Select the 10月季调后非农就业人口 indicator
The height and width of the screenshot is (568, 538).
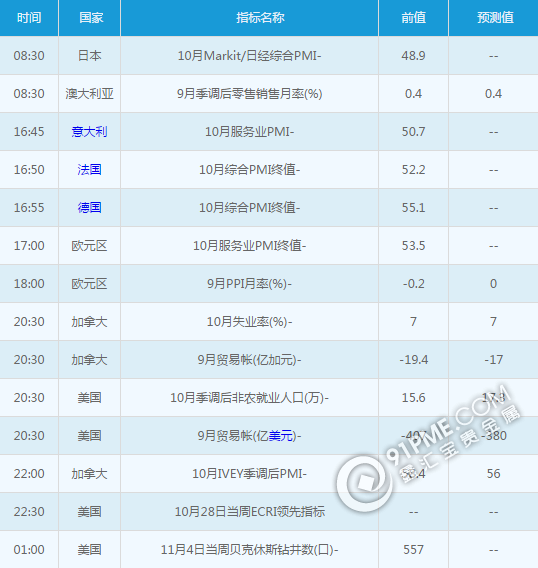coord(249,398)
